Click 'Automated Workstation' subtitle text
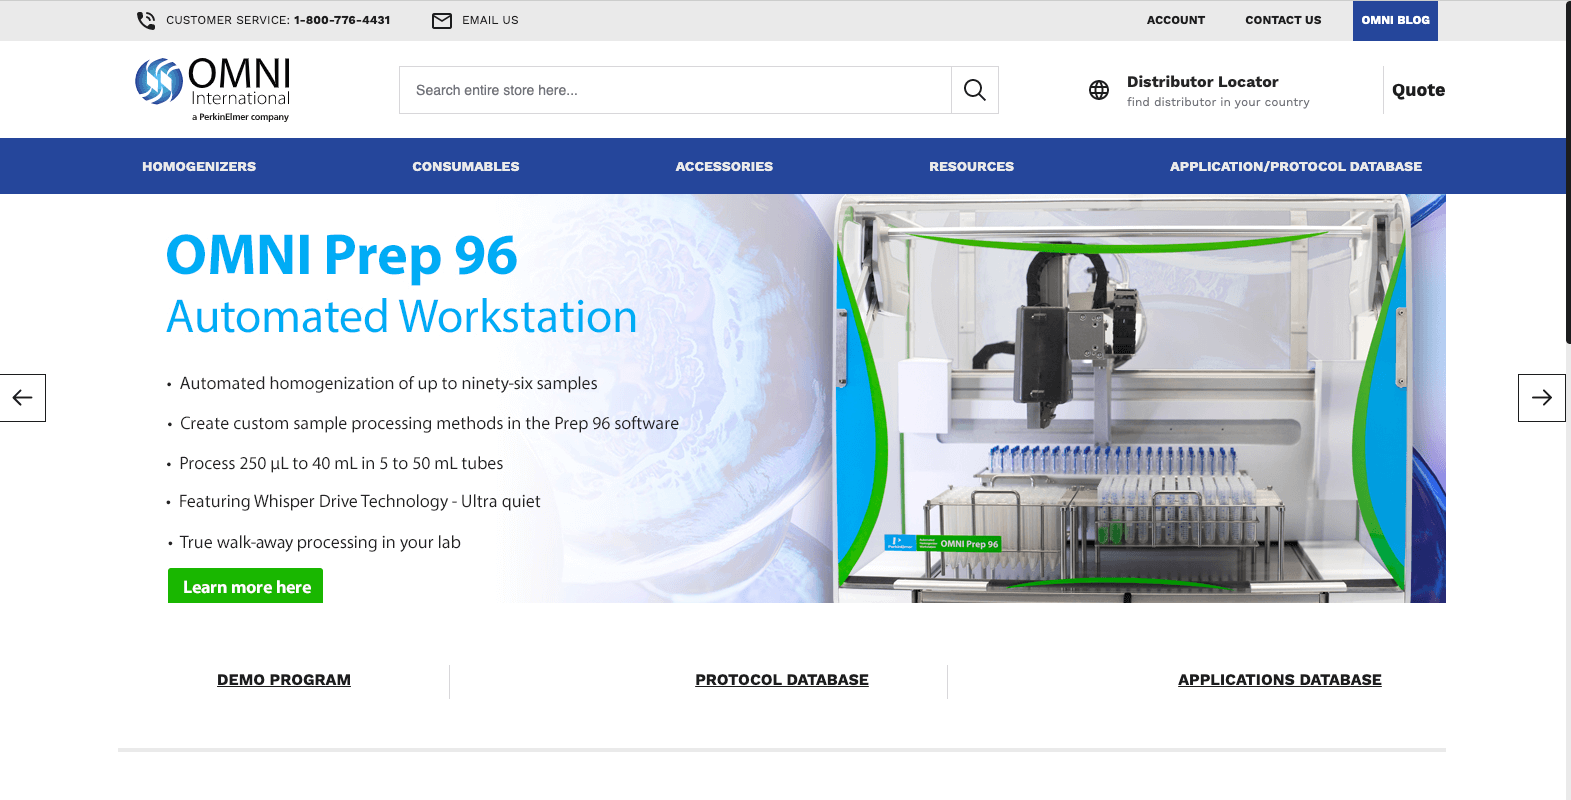The height and width of the screenshot is (800, 1571). (x=402, y=317)
